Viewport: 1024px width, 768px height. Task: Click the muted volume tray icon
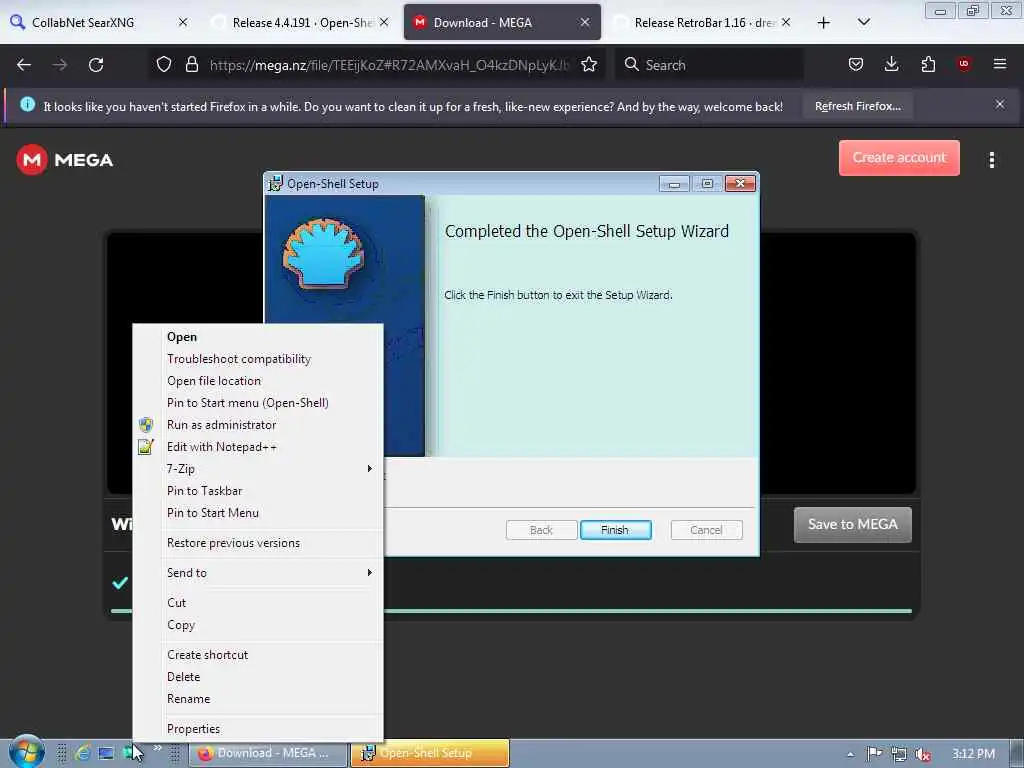point(923,754)
